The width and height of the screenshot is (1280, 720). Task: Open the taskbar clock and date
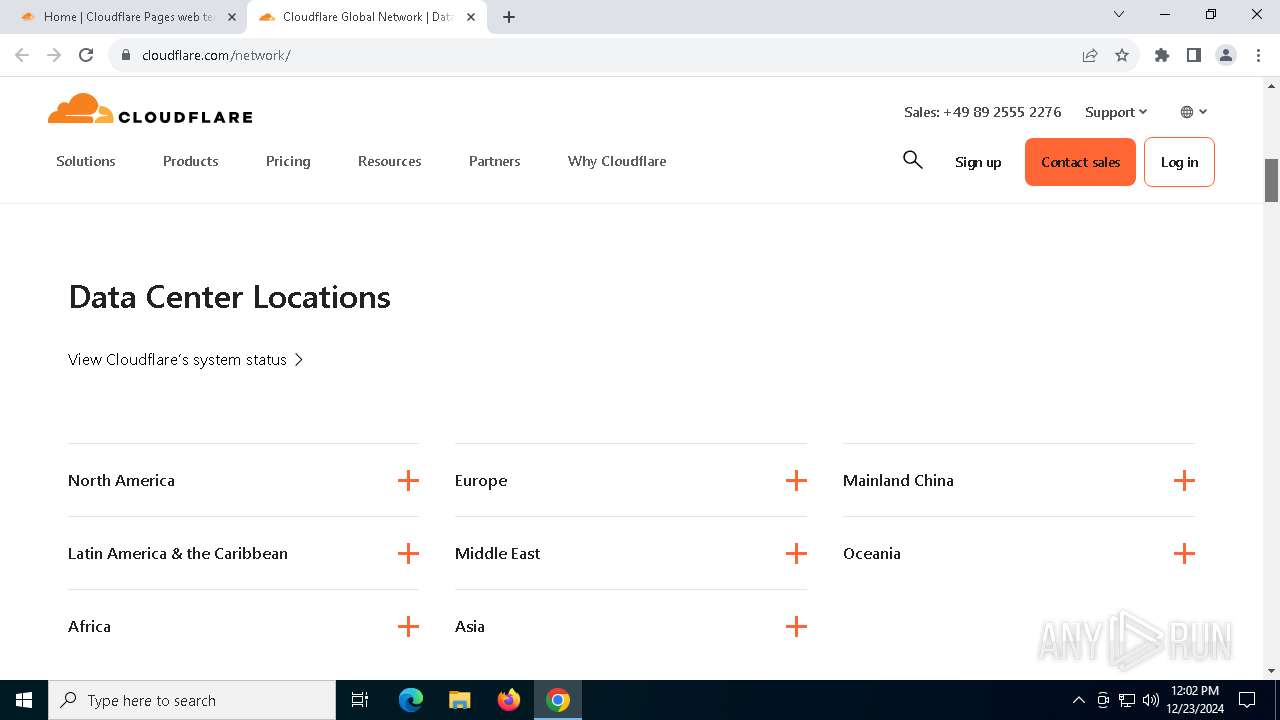click(1194, 700)
